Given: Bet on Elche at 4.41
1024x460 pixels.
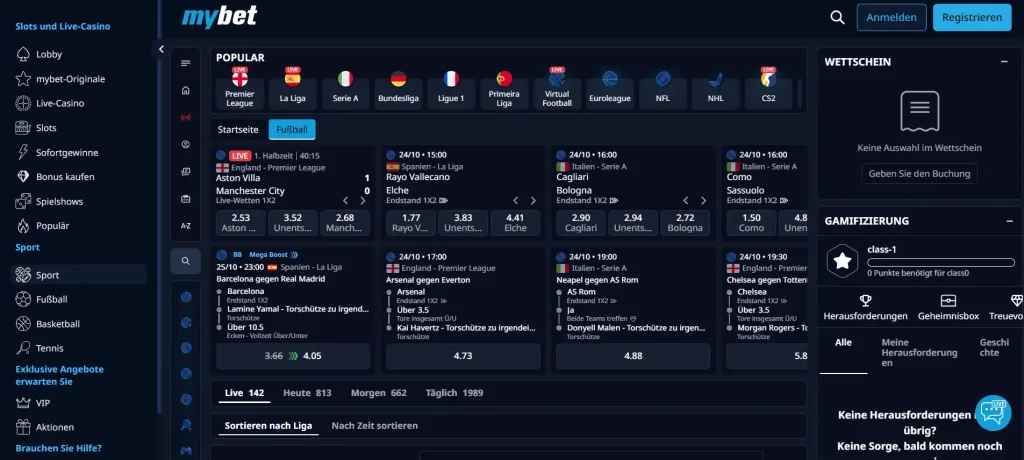Looking at the screenshot, I should (x=515, y=223).
